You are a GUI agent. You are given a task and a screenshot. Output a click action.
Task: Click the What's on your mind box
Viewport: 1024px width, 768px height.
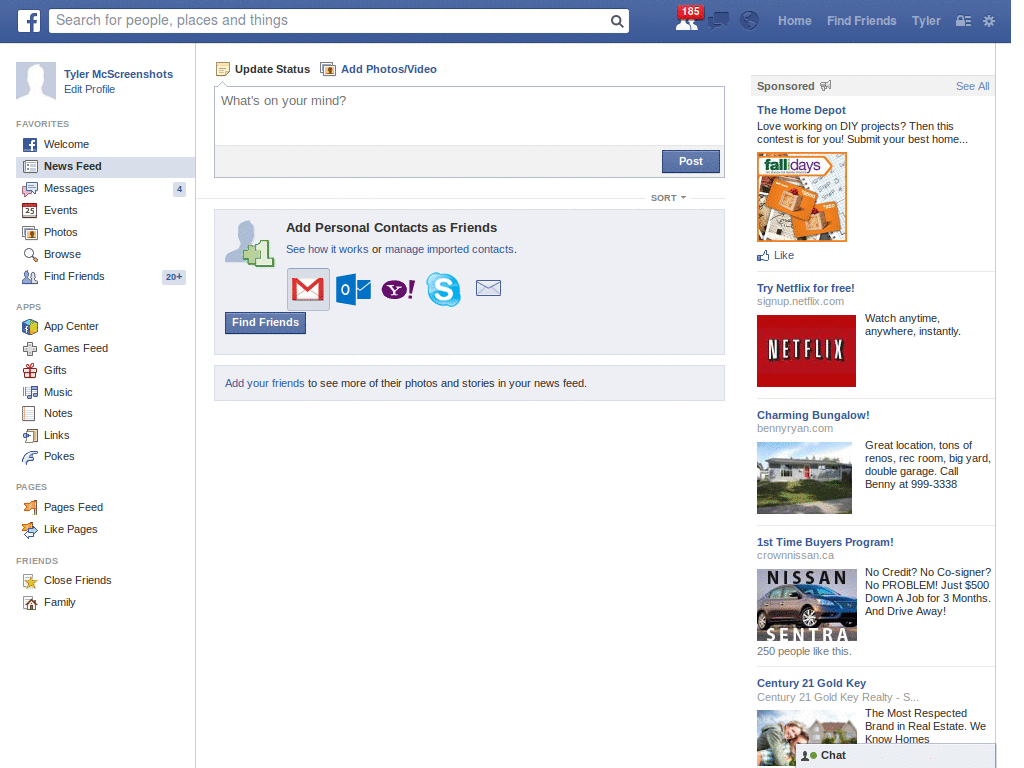pos(469,116)
